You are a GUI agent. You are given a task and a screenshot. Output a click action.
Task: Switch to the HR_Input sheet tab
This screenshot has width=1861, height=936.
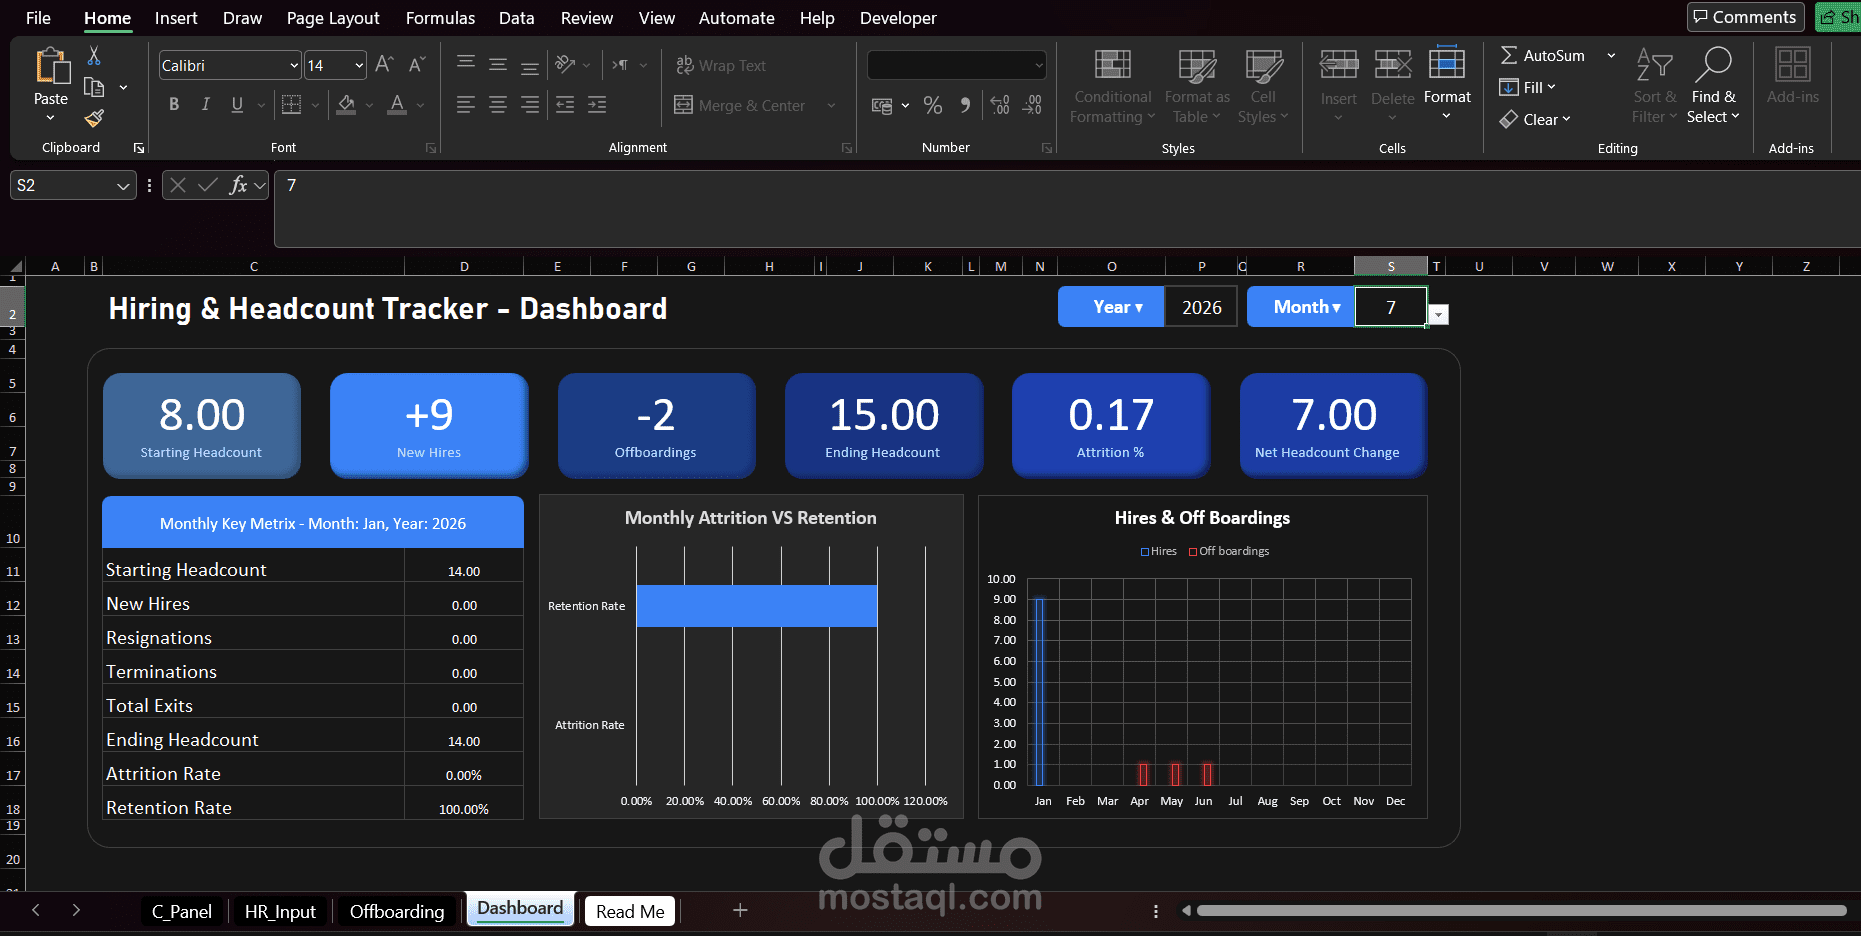pyautogui.click(x=281, y=911)
